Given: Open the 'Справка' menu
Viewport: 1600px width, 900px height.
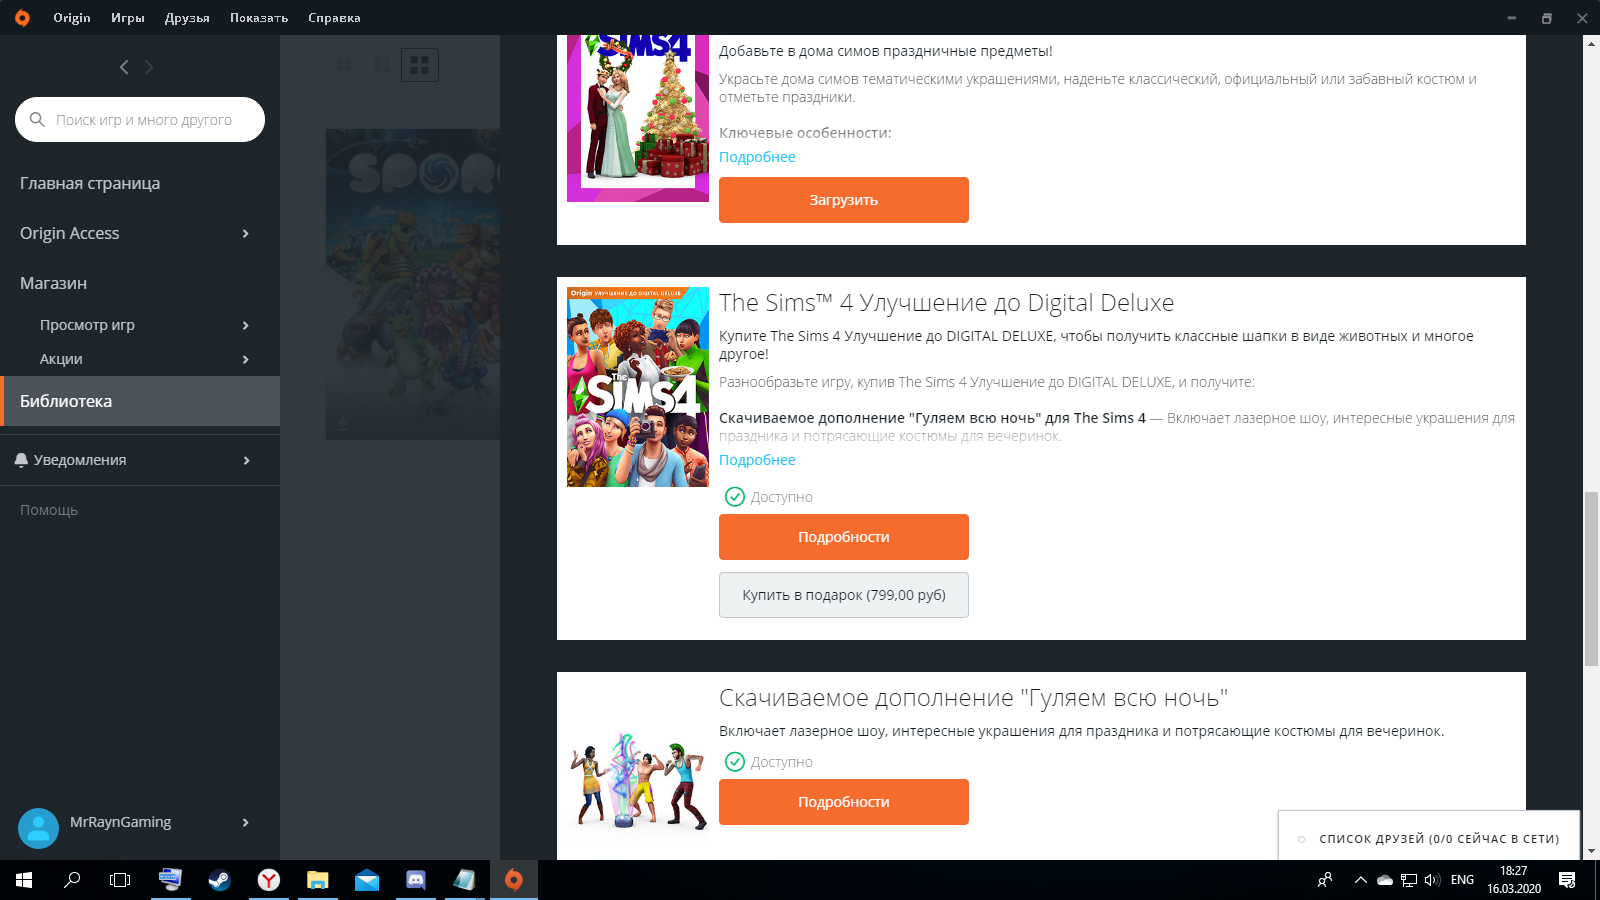Looking at the screenshot, I should [x=334, y=18].
